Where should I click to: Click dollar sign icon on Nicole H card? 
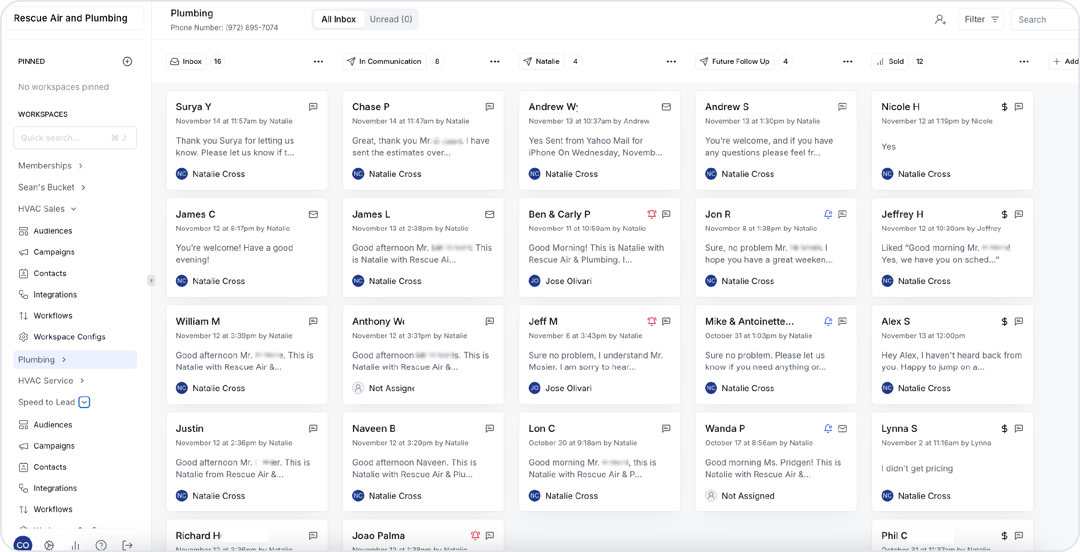pos(1004,107)
